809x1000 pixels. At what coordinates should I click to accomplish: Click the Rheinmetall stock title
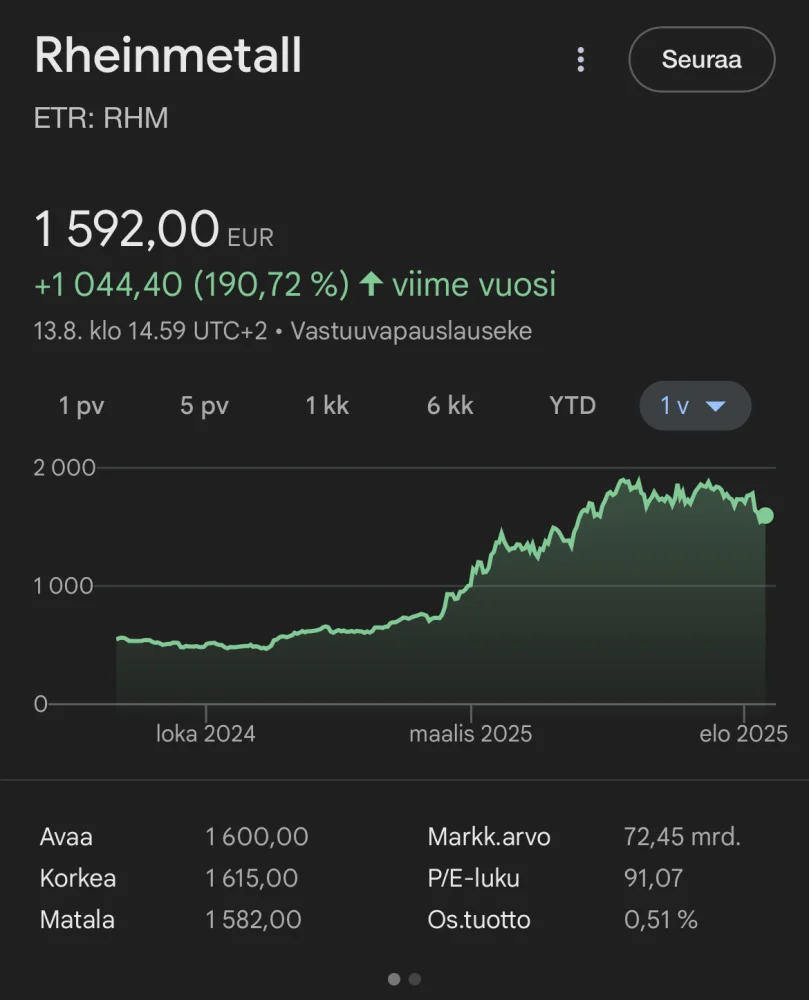[168, 56]
